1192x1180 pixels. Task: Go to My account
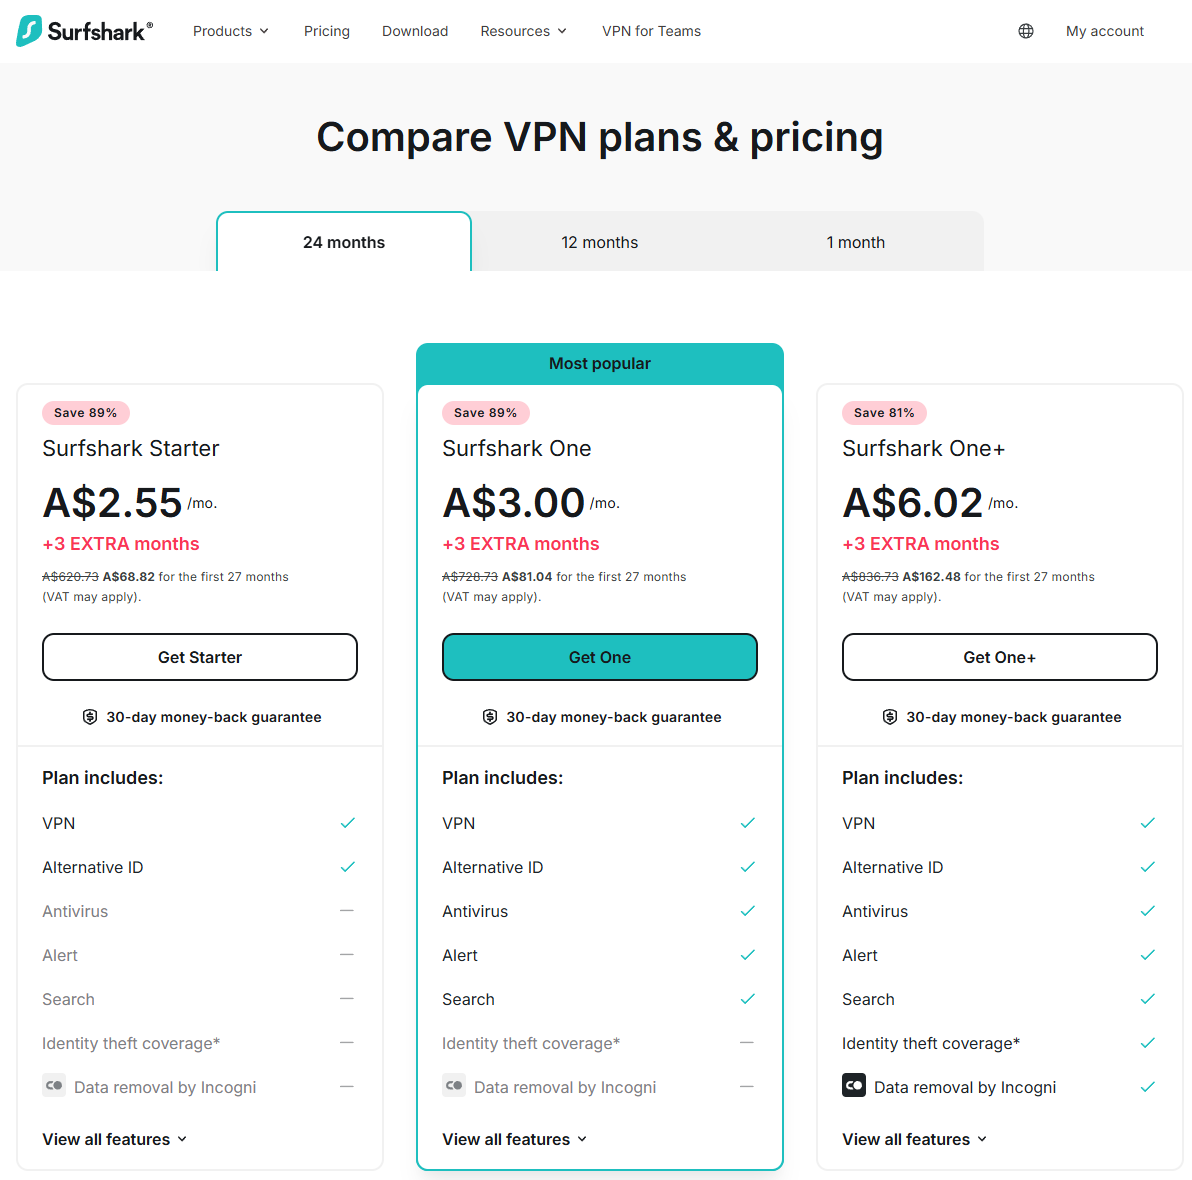1104,31
